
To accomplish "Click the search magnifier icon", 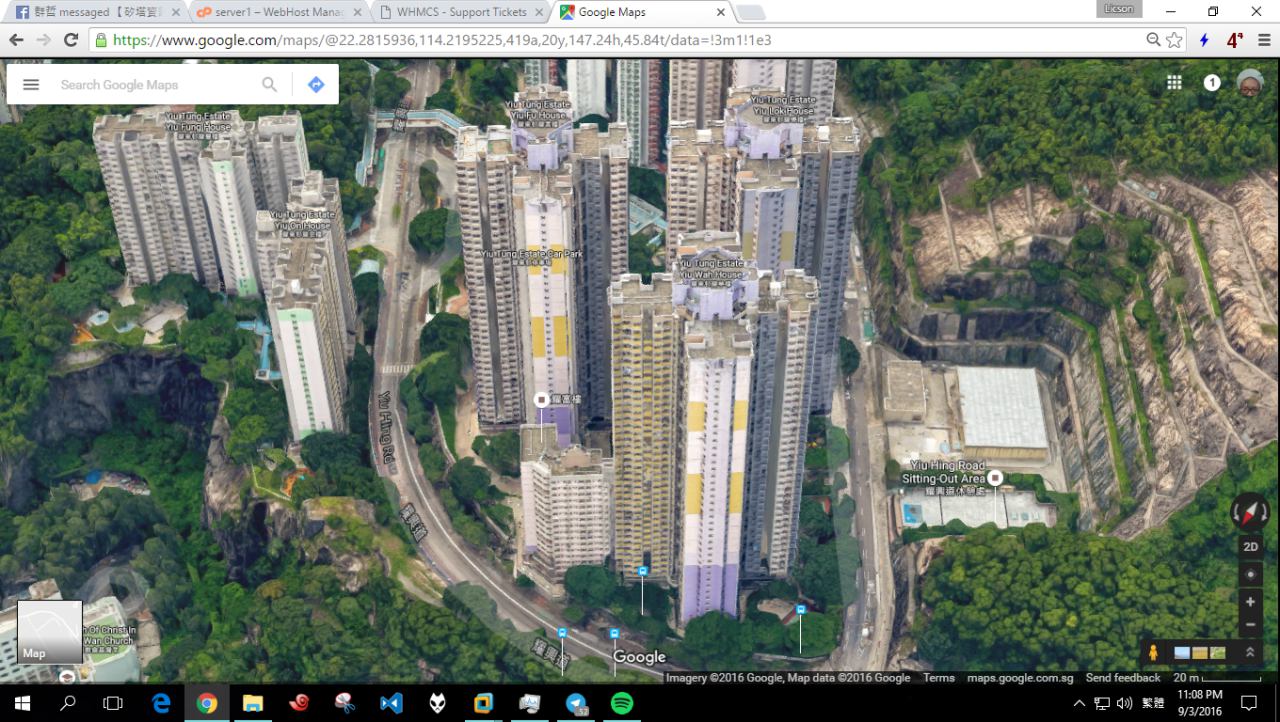I will [269, 85].
